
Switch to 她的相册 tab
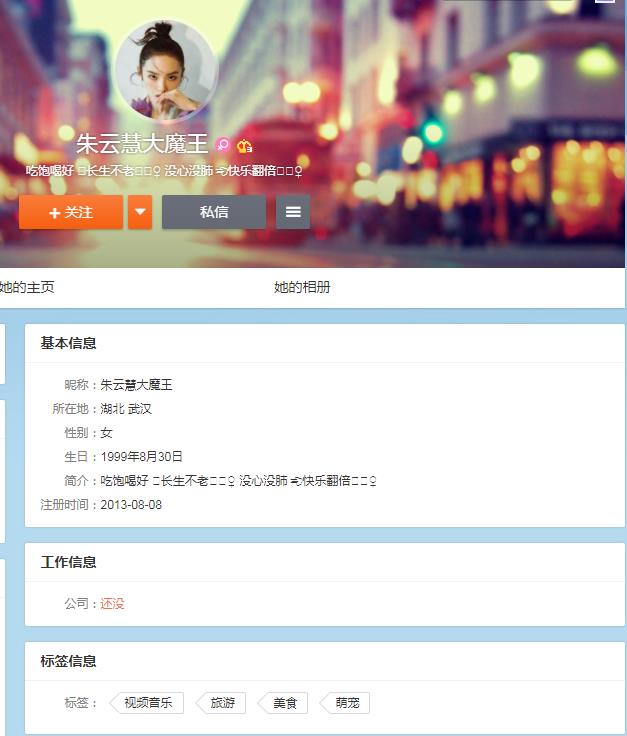pos(302,287)
